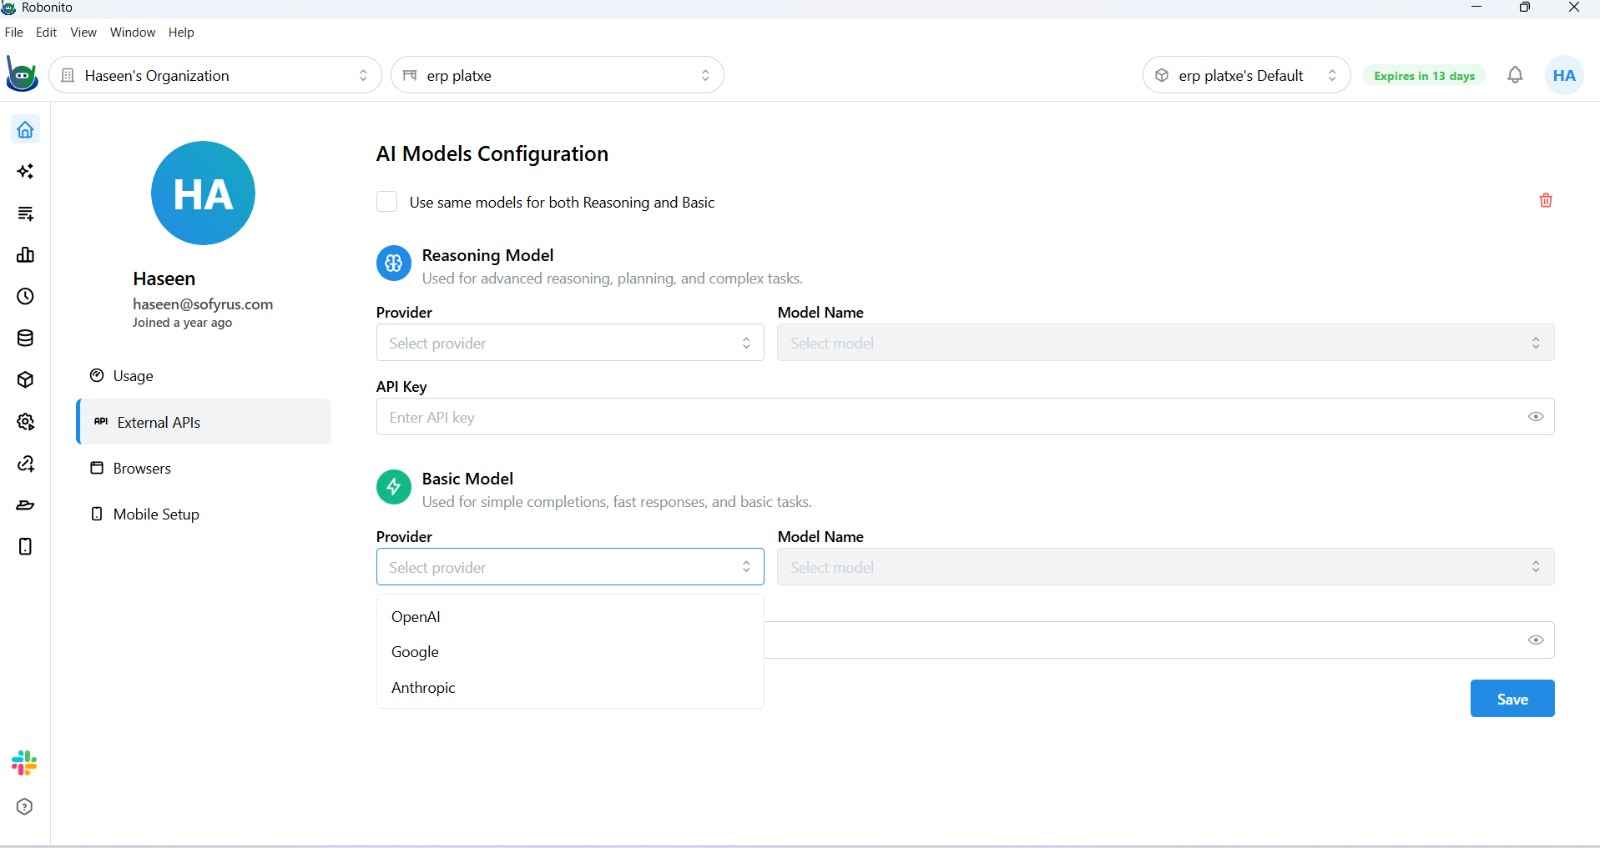Open the erp platxe project dropdown

tap(557, 75)
